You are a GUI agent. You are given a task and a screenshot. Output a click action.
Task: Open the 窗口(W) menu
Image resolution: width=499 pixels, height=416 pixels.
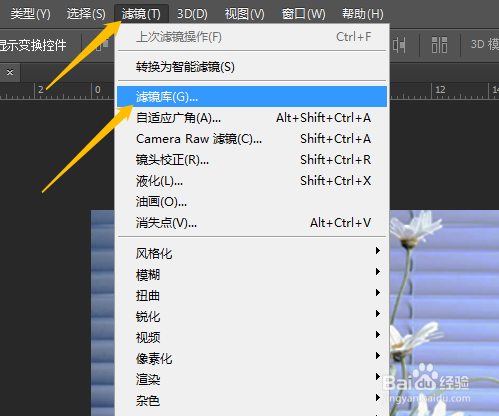pos(303,14)
